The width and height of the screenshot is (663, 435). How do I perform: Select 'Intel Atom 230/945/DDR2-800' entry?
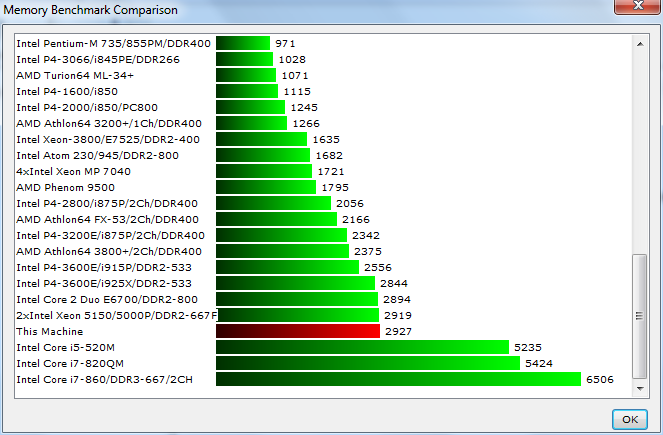tap(98, 155)
